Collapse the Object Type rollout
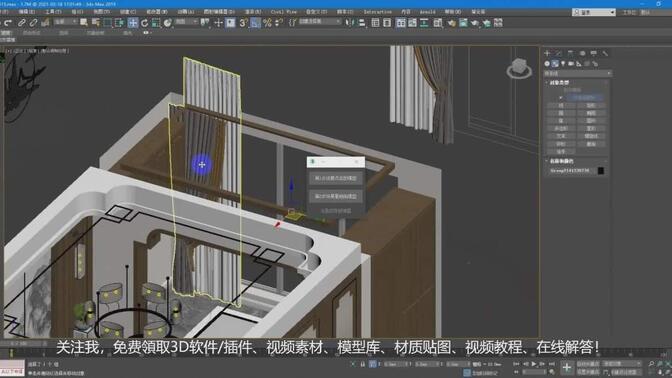672x378 pixels. pyautogui.click(x=559, y=82)
